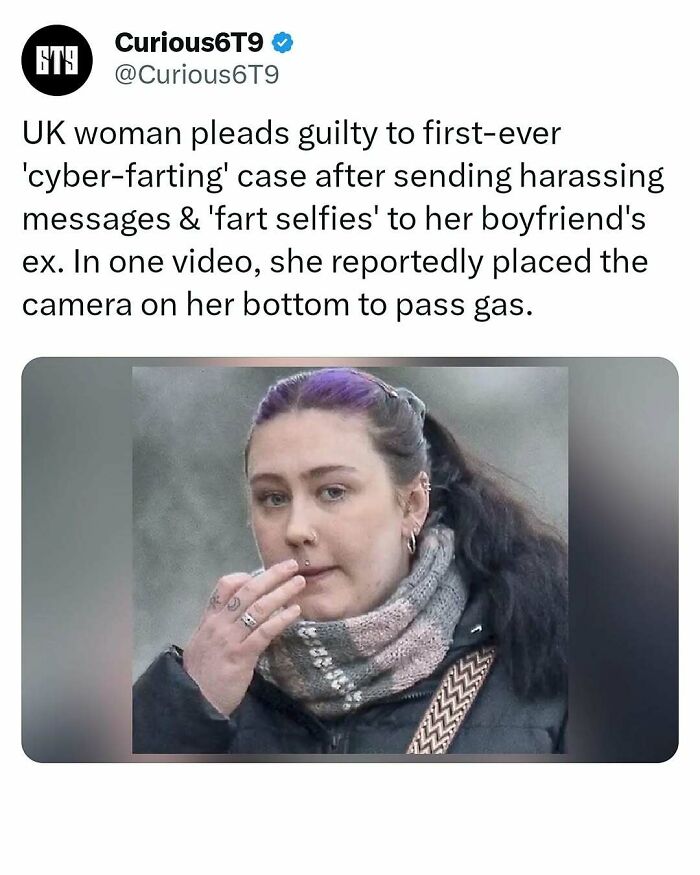Click the blurred left margin of the image

pos(76,560)
